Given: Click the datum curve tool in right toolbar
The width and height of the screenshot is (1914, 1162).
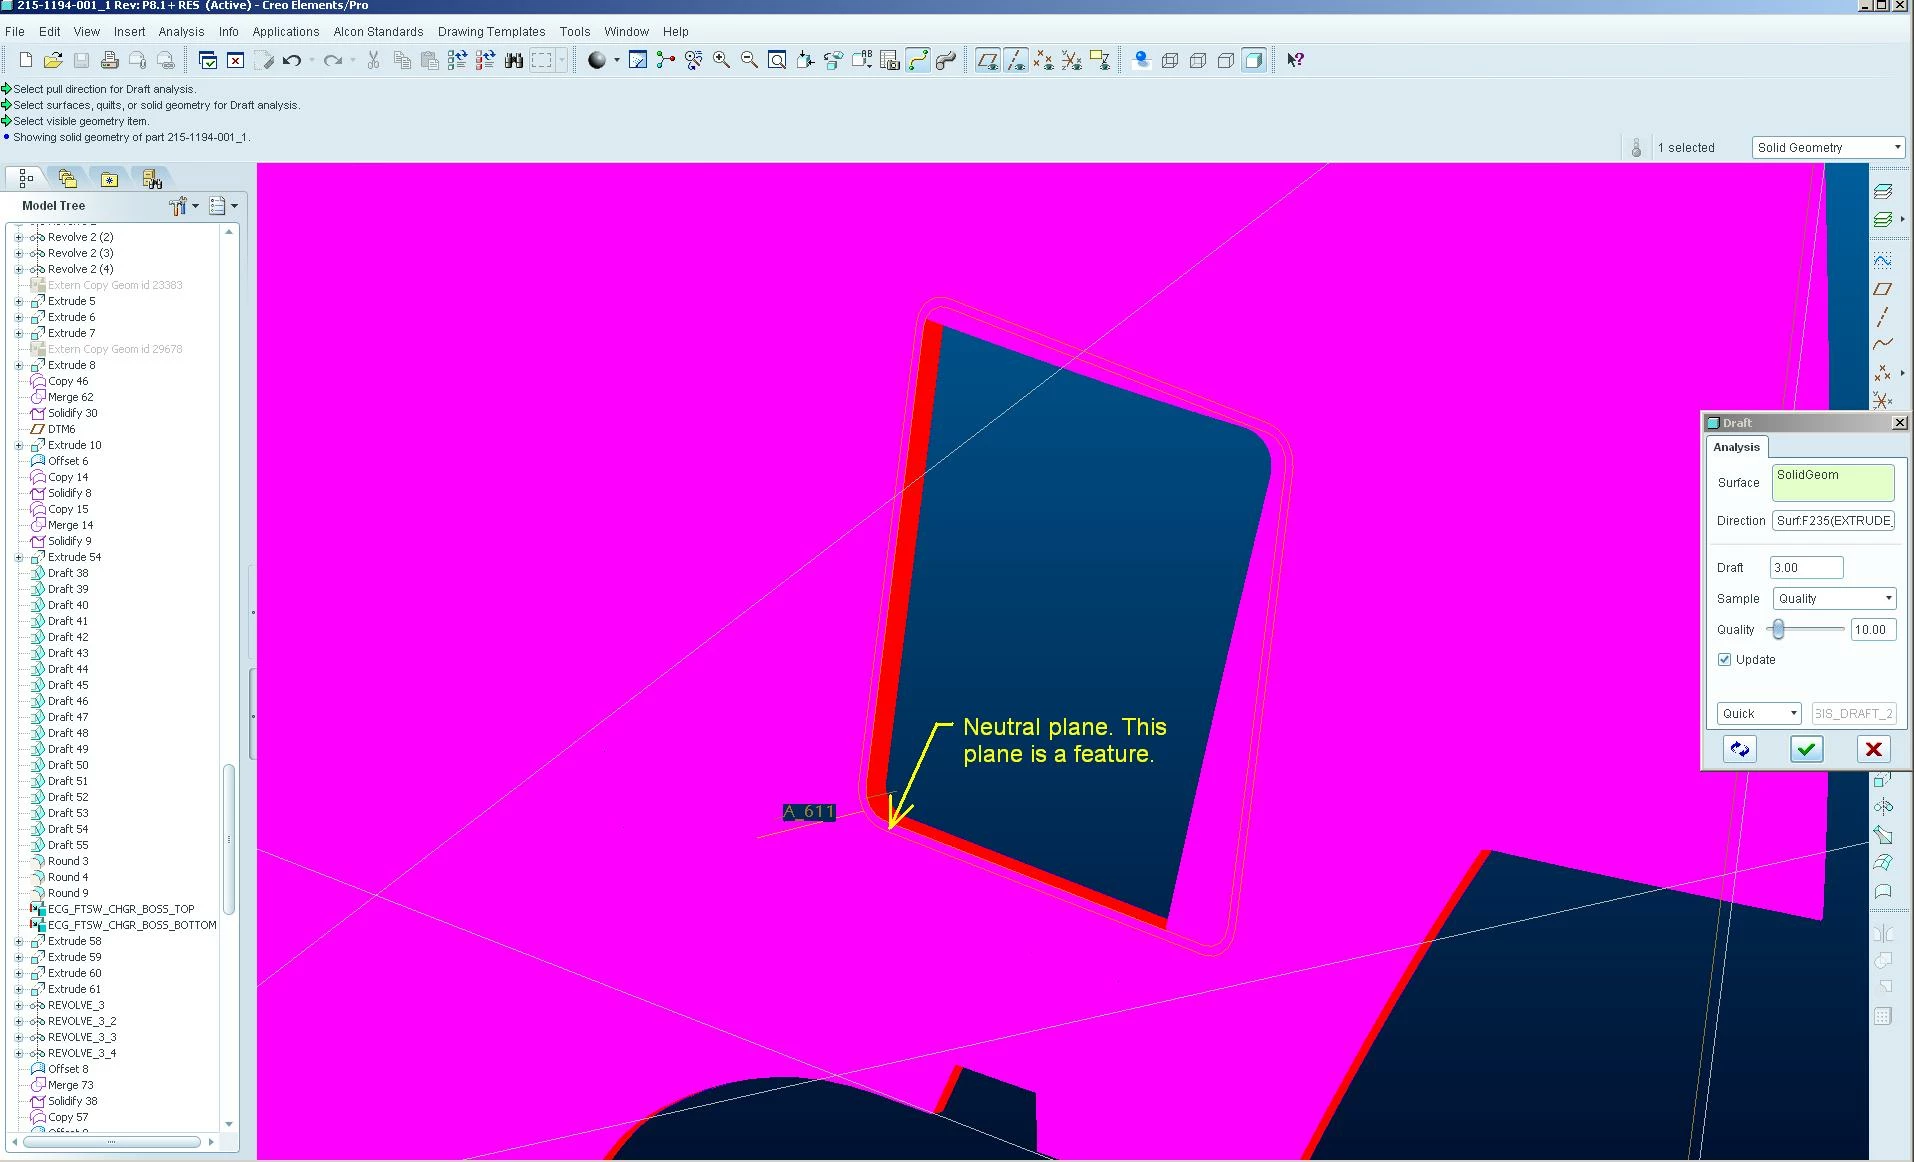Looking at the screenshot, I should tap(1882, 344).
